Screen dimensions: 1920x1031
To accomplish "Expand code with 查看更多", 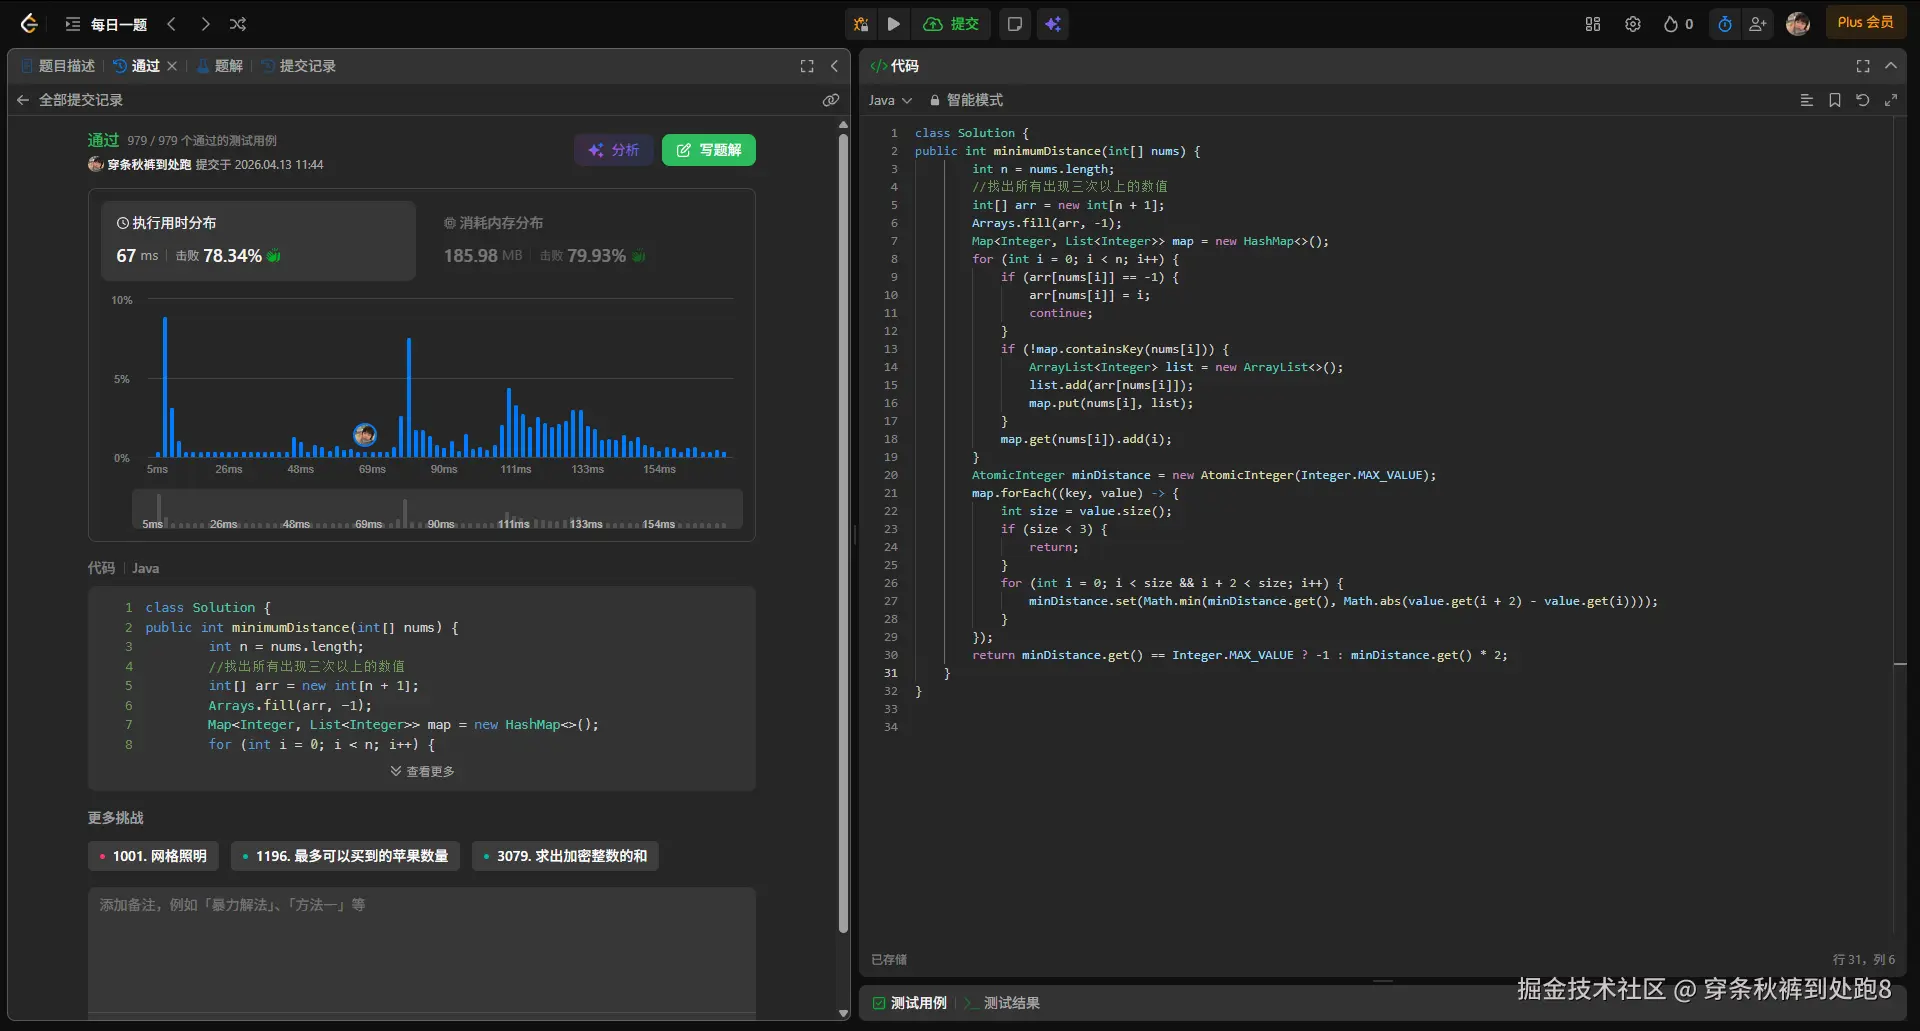I will tap(422, 771).
